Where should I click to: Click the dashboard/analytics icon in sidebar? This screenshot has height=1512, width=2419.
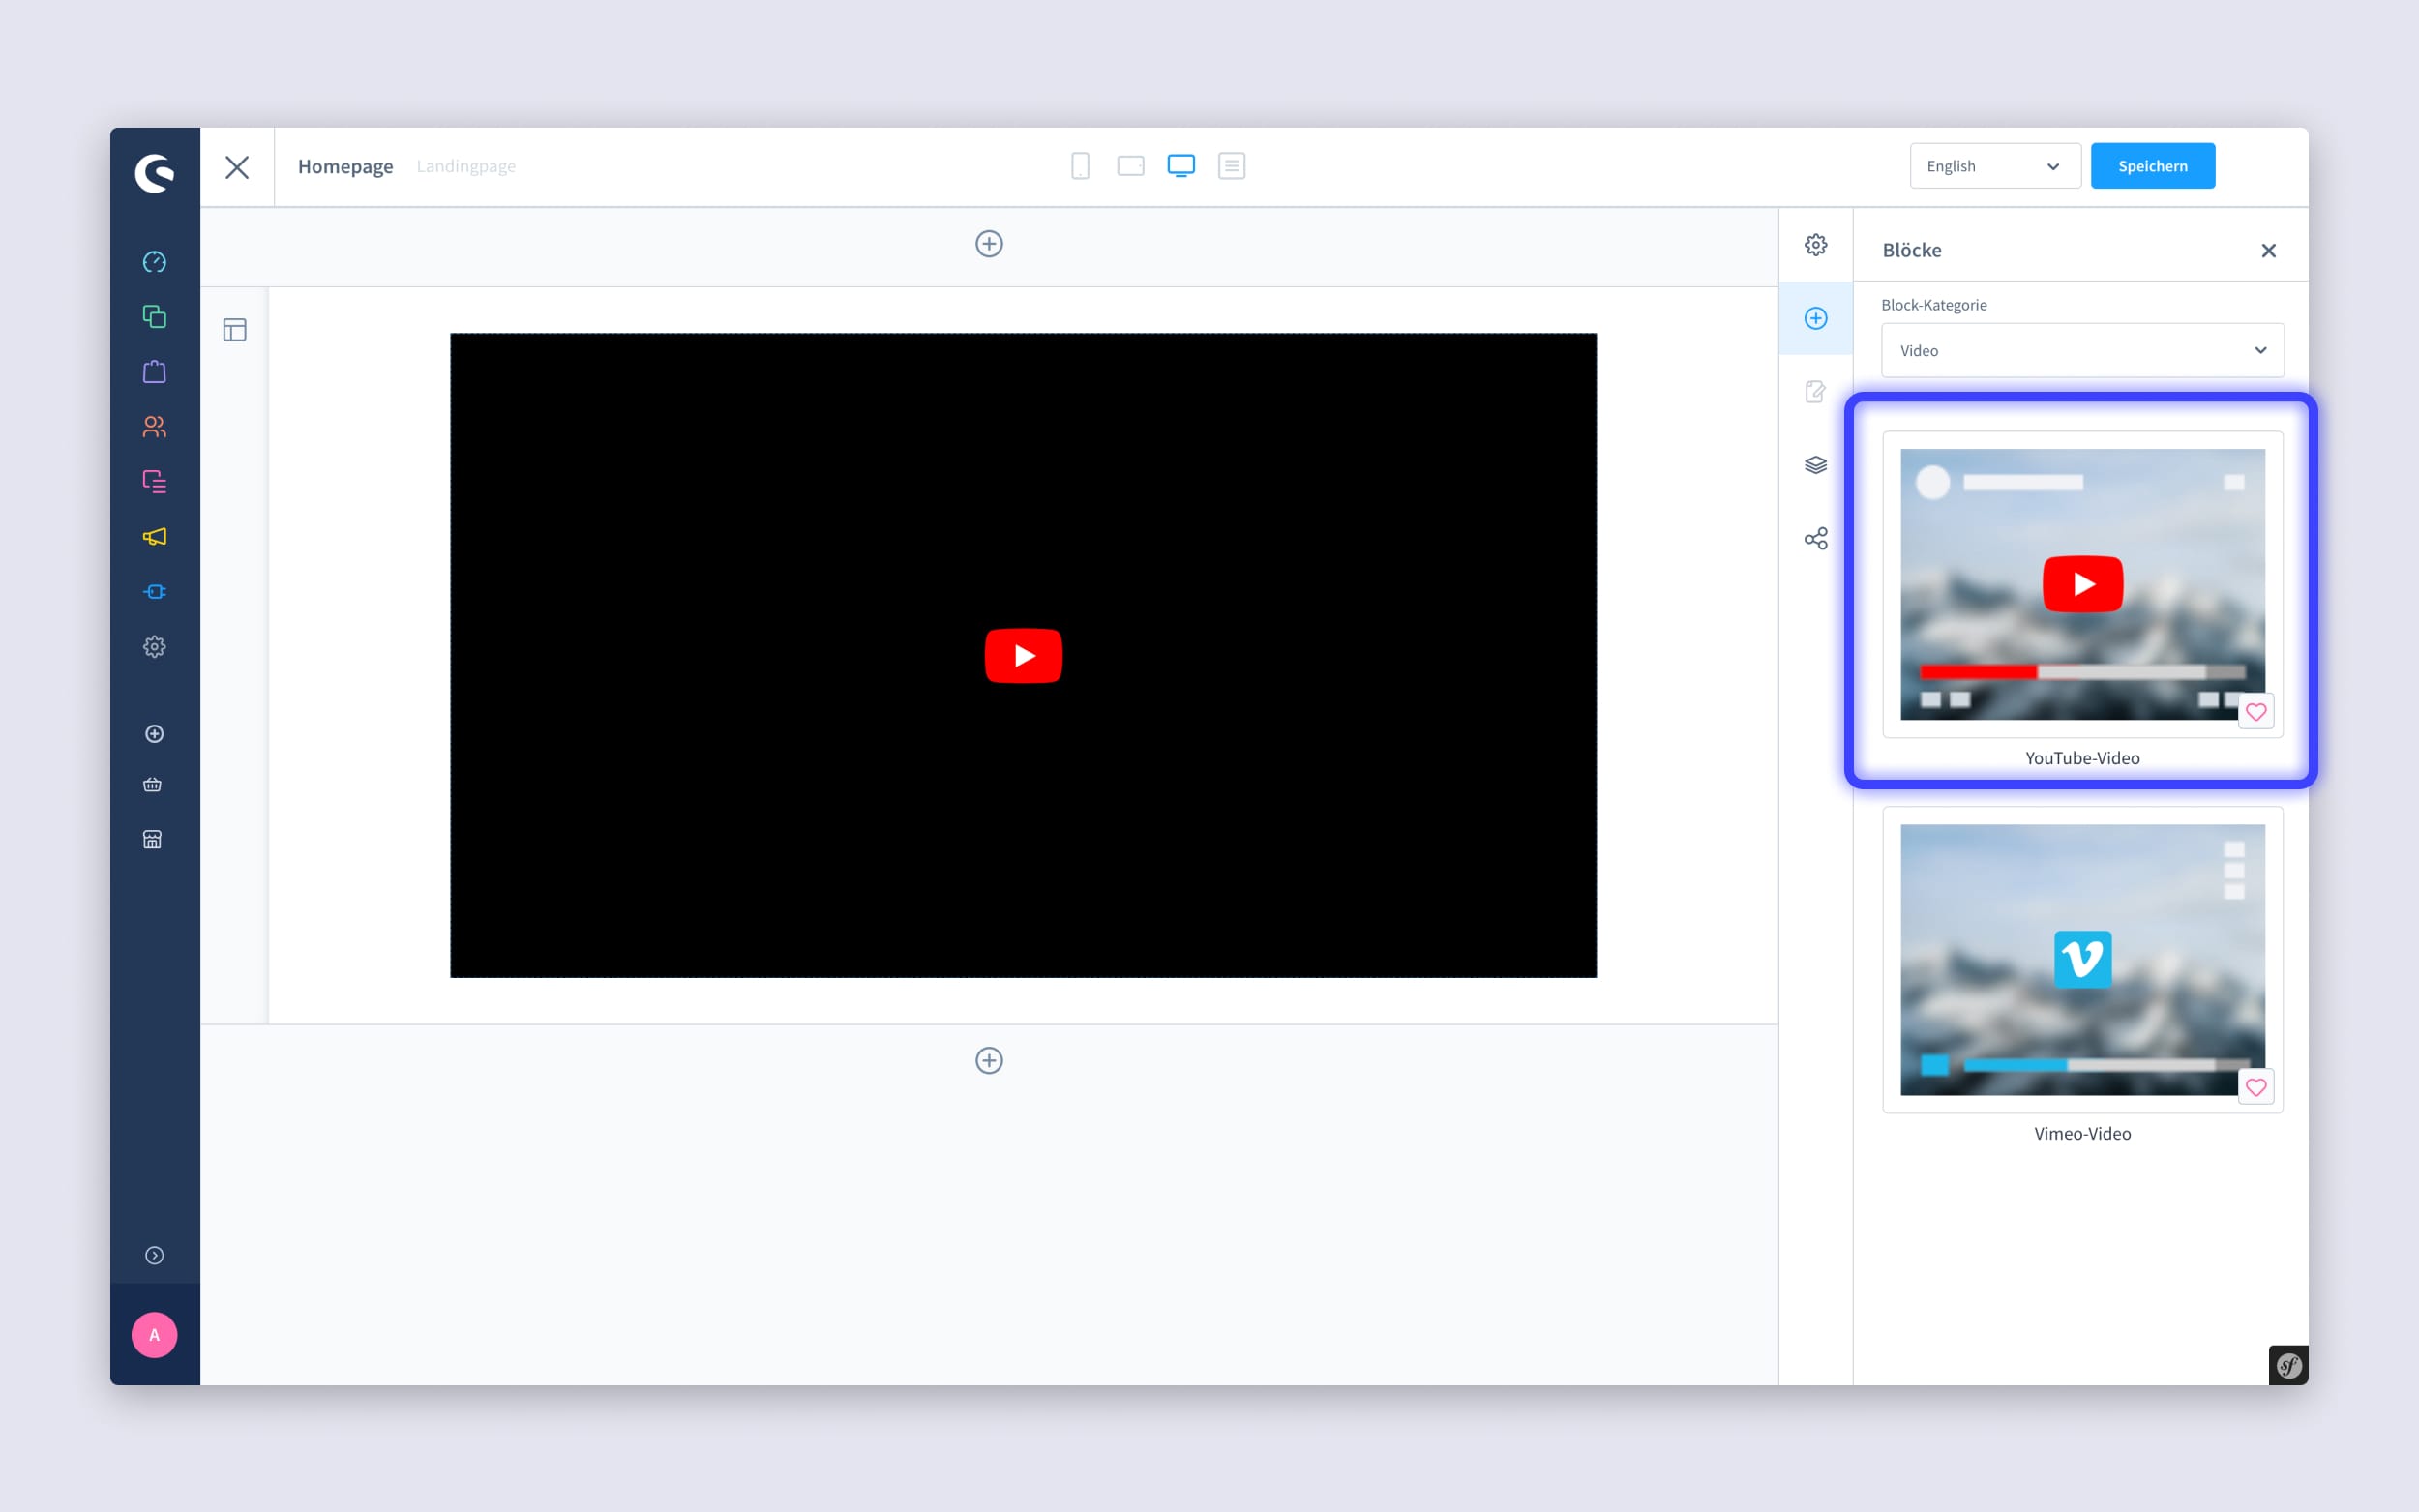point(155,261)
